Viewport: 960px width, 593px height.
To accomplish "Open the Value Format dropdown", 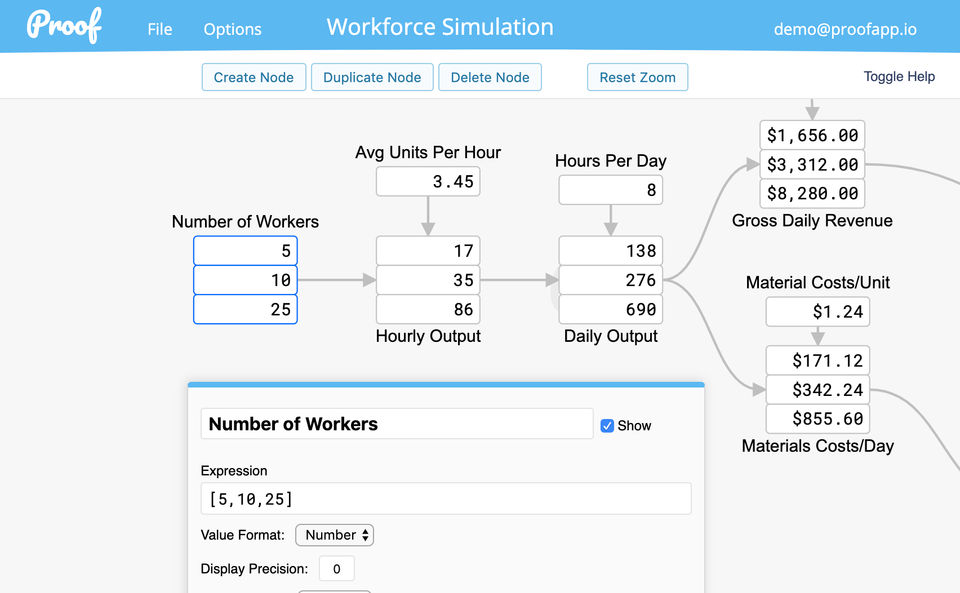I will click(x=334, y=535).
